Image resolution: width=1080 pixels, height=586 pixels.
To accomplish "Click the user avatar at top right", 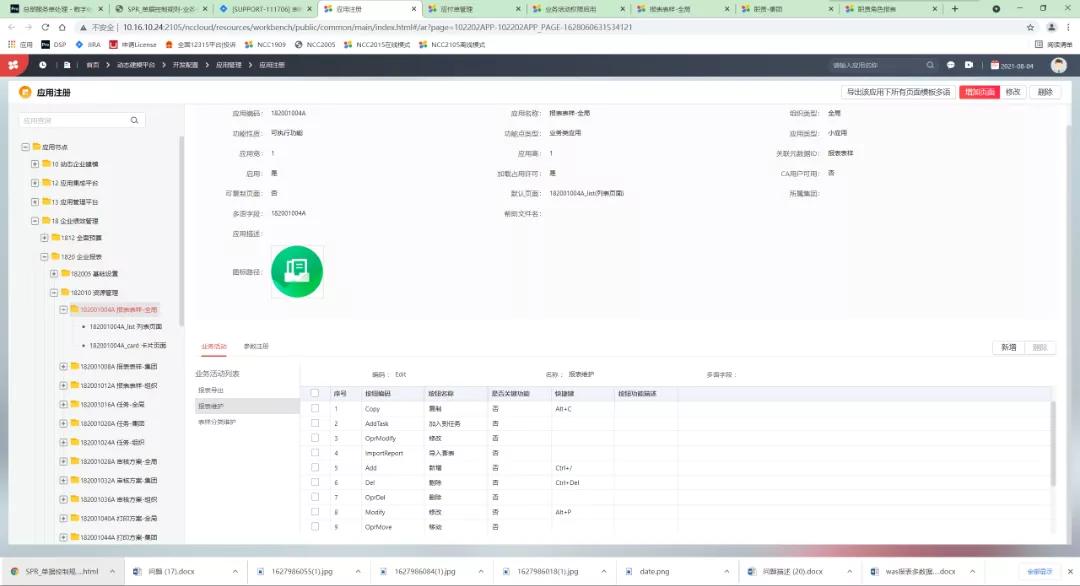I will coord(1058,65).
